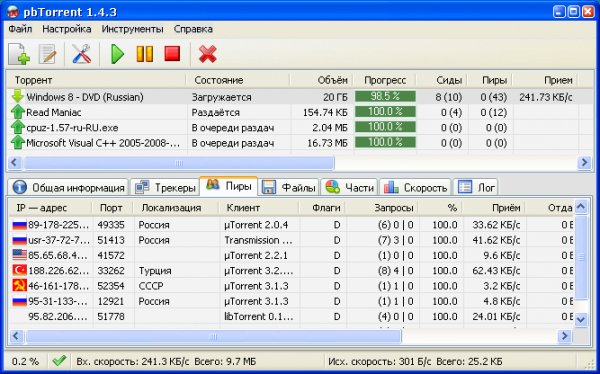The height and width of the screenshot is (374, 600).
Task: Click the Исх. скорость status bar entry
Action: click(x=415, y=361)
